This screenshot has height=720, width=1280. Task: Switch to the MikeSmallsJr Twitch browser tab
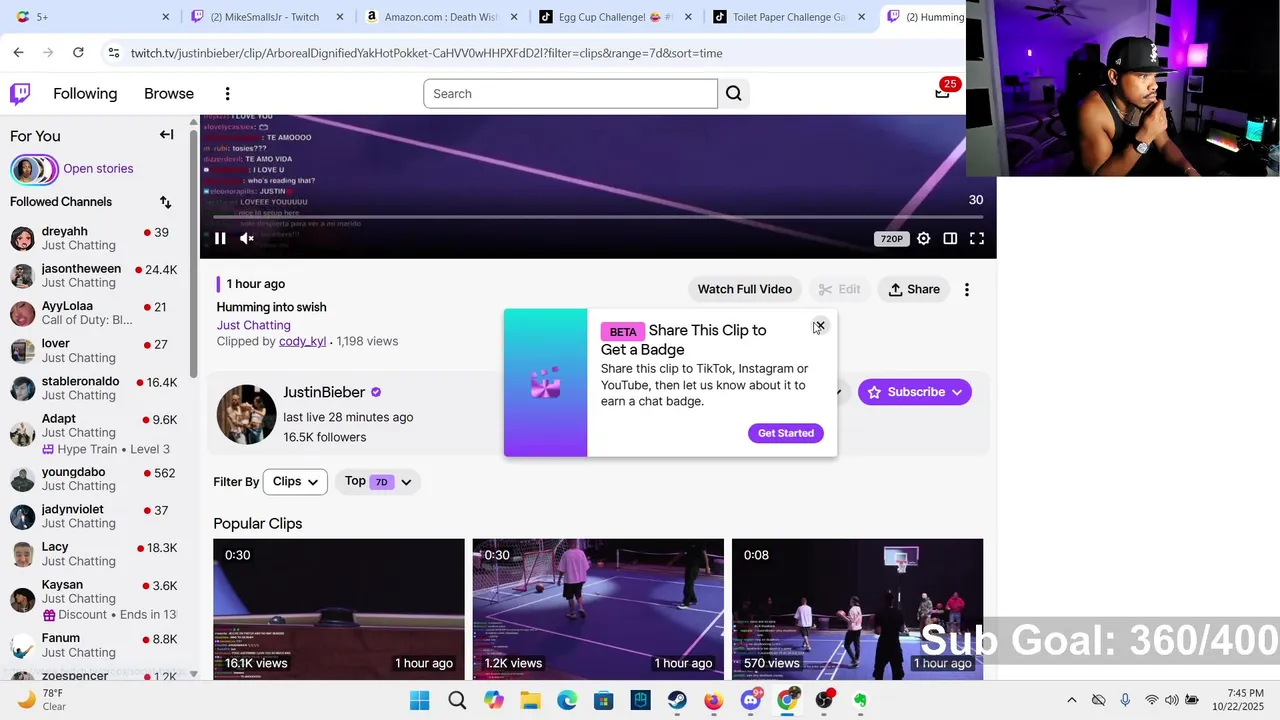pos(268,17)
